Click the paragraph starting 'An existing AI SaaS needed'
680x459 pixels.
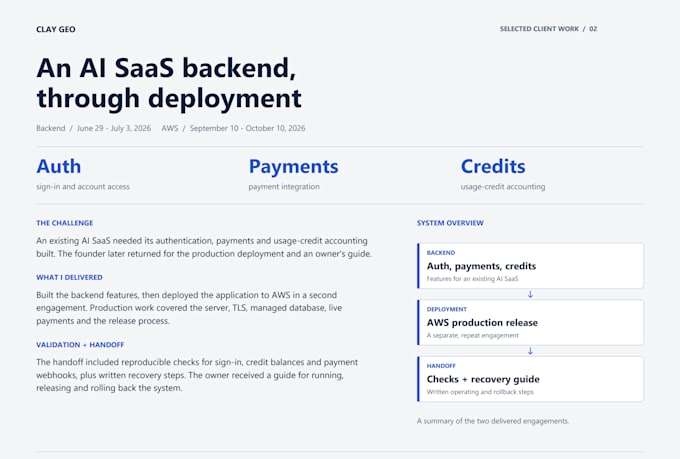204,247
